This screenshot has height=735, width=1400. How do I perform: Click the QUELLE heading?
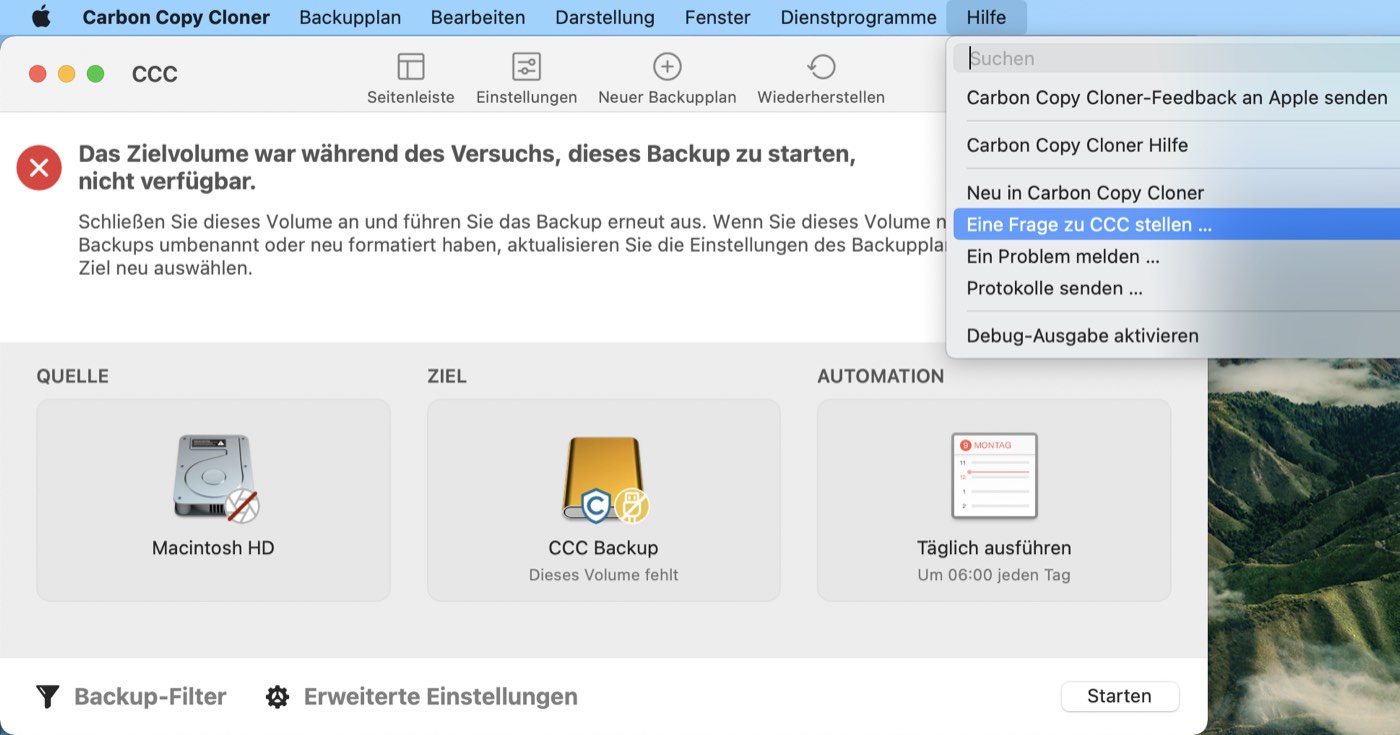pyautogui.click(x=73, y=377)
